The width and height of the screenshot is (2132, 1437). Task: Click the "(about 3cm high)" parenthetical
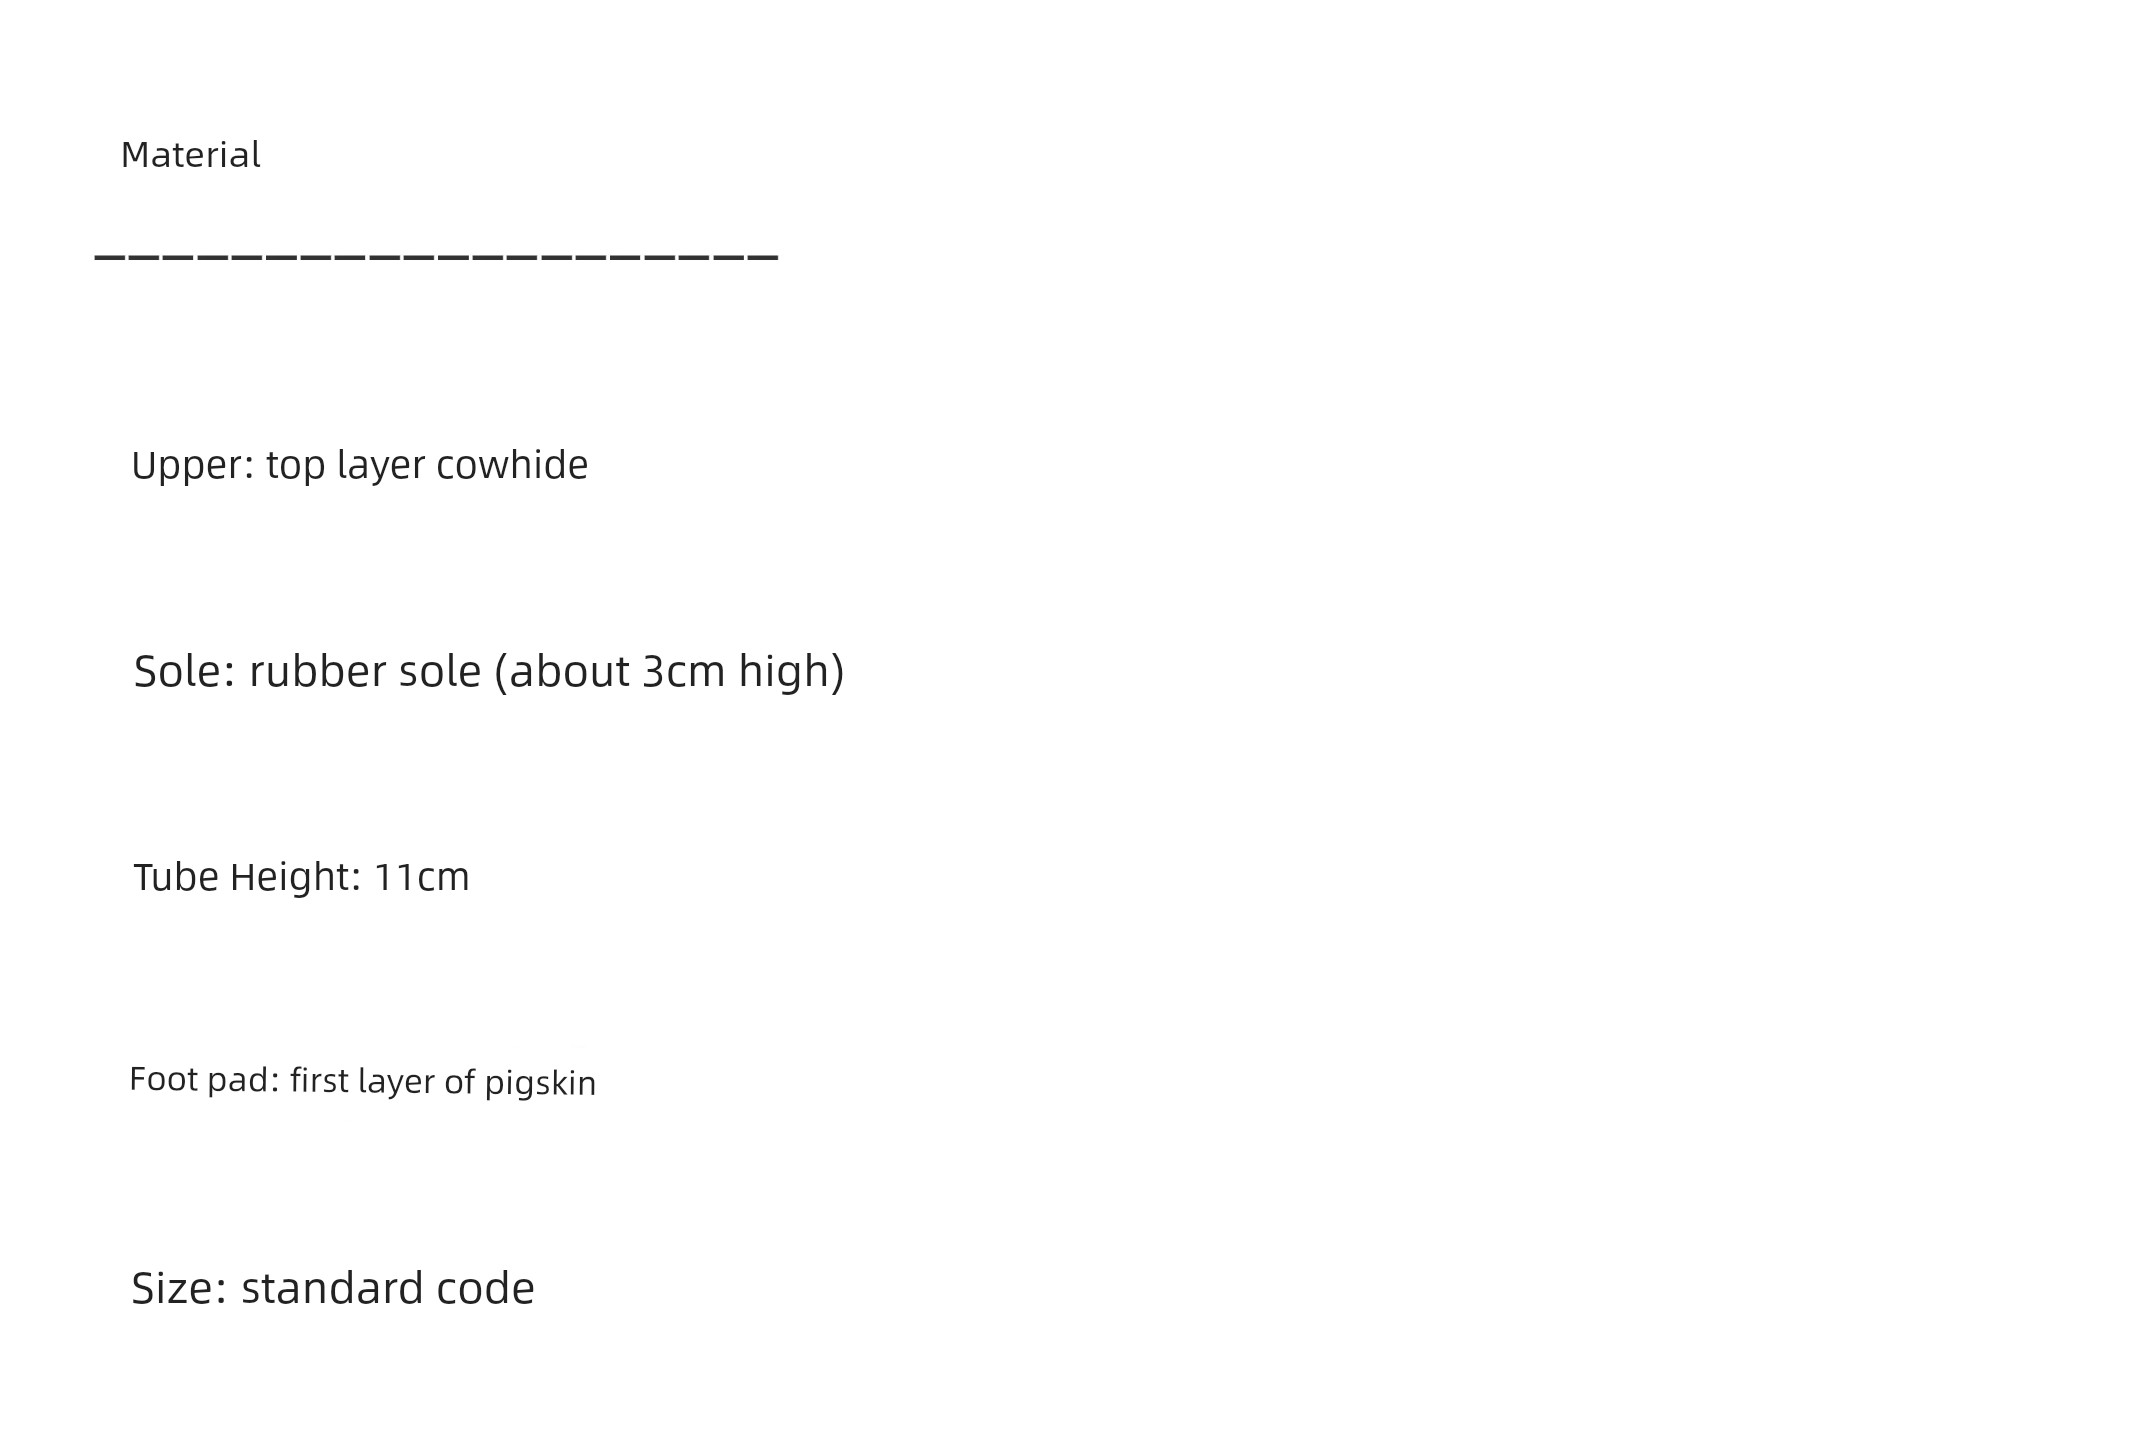pos(670,672)
